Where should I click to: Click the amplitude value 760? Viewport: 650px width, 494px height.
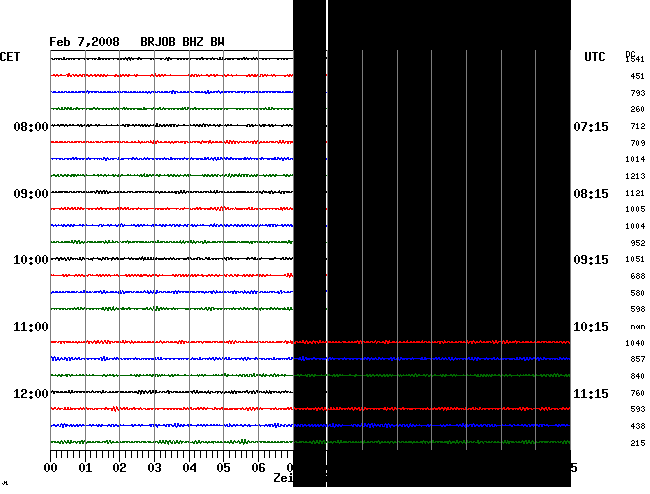click(x=638, y=393)
